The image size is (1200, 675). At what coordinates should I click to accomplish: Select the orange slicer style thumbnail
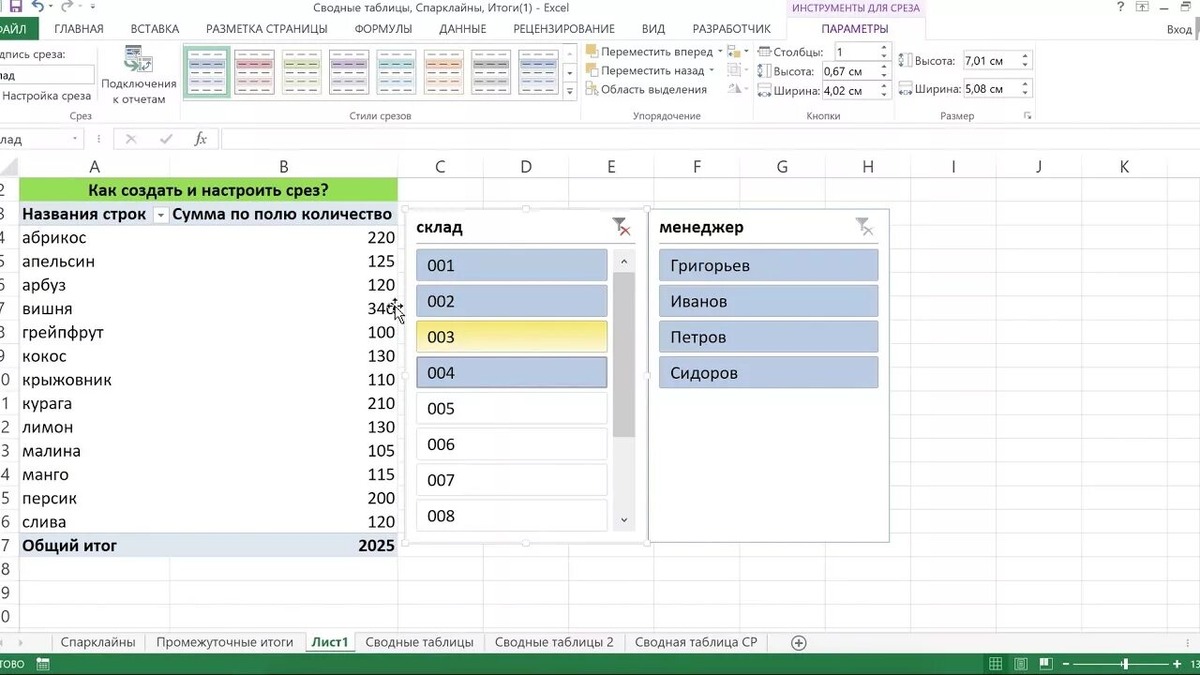[444, 72]
